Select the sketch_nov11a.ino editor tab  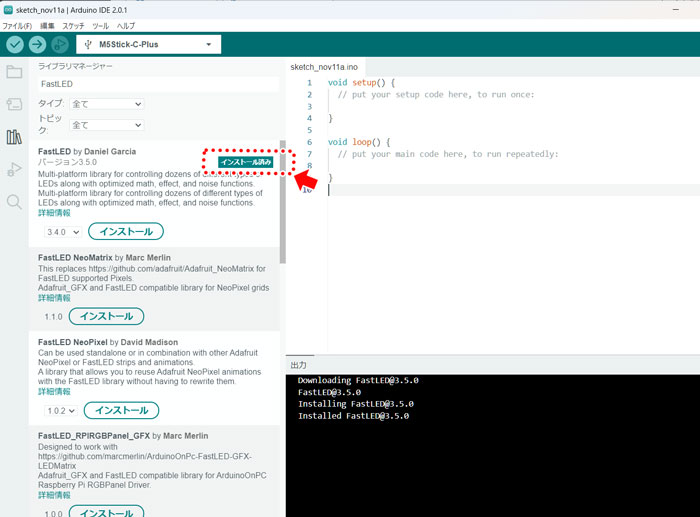pos(324,67)
